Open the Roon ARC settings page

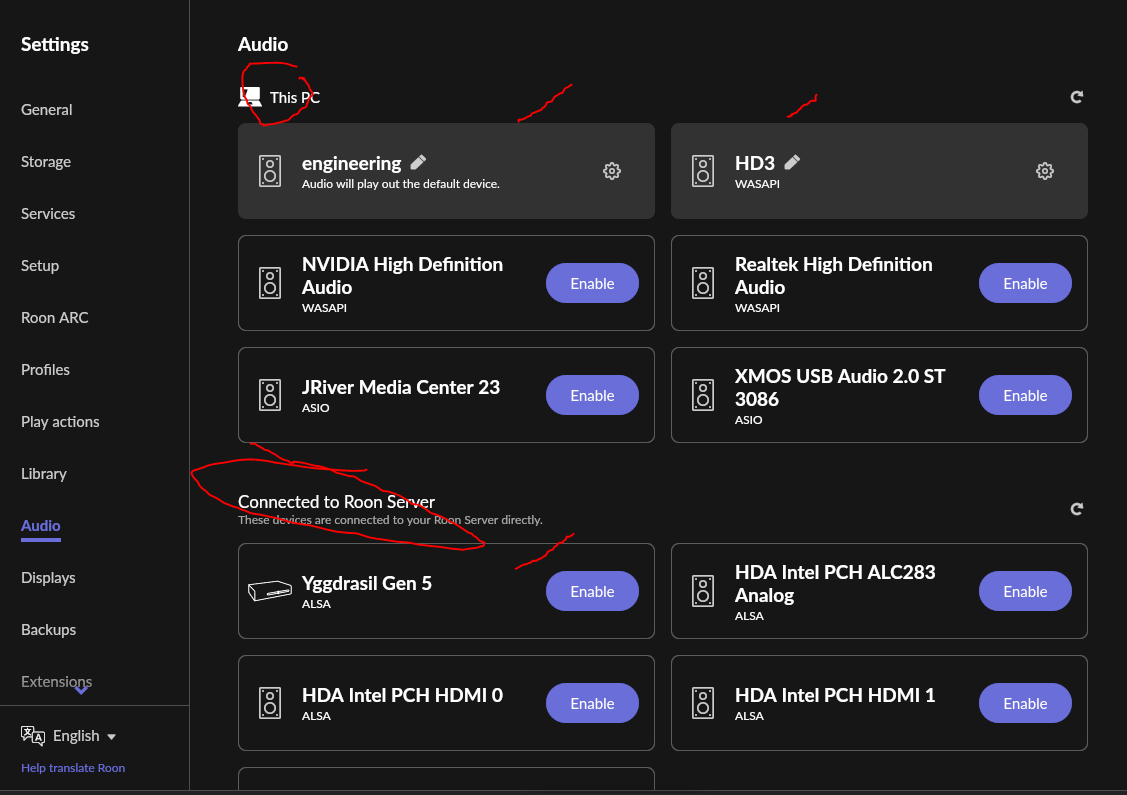[x=55, y=318]
